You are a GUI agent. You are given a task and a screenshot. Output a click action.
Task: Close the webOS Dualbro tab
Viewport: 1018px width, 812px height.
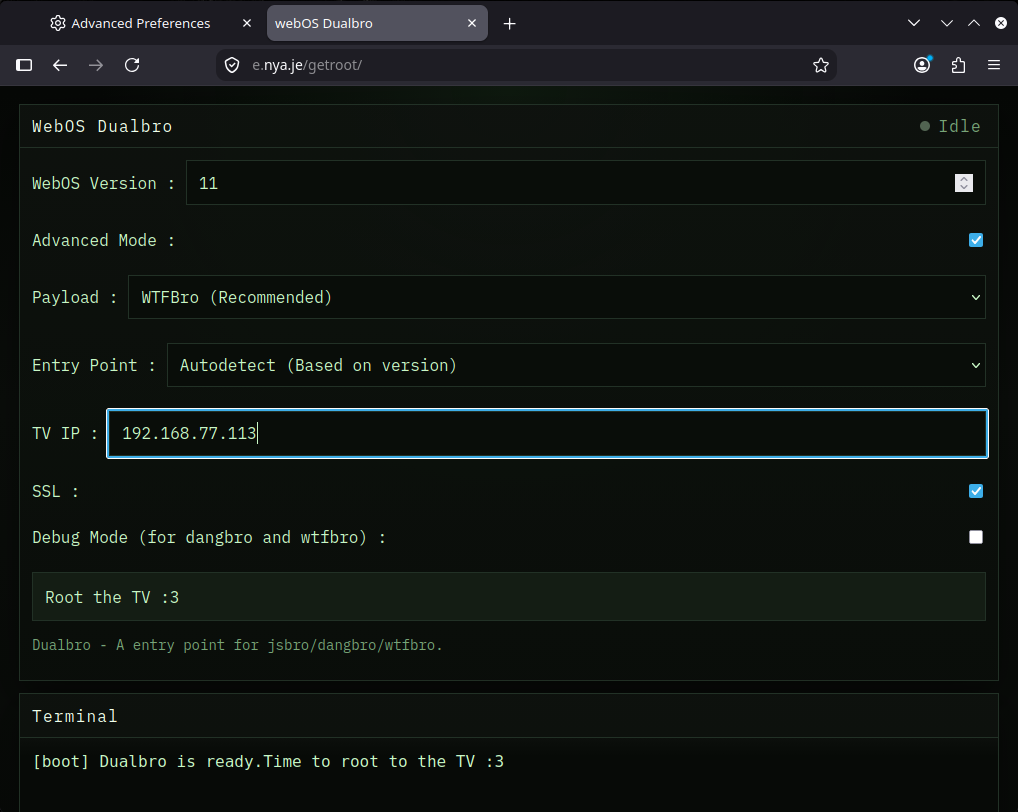click(472, 23)
